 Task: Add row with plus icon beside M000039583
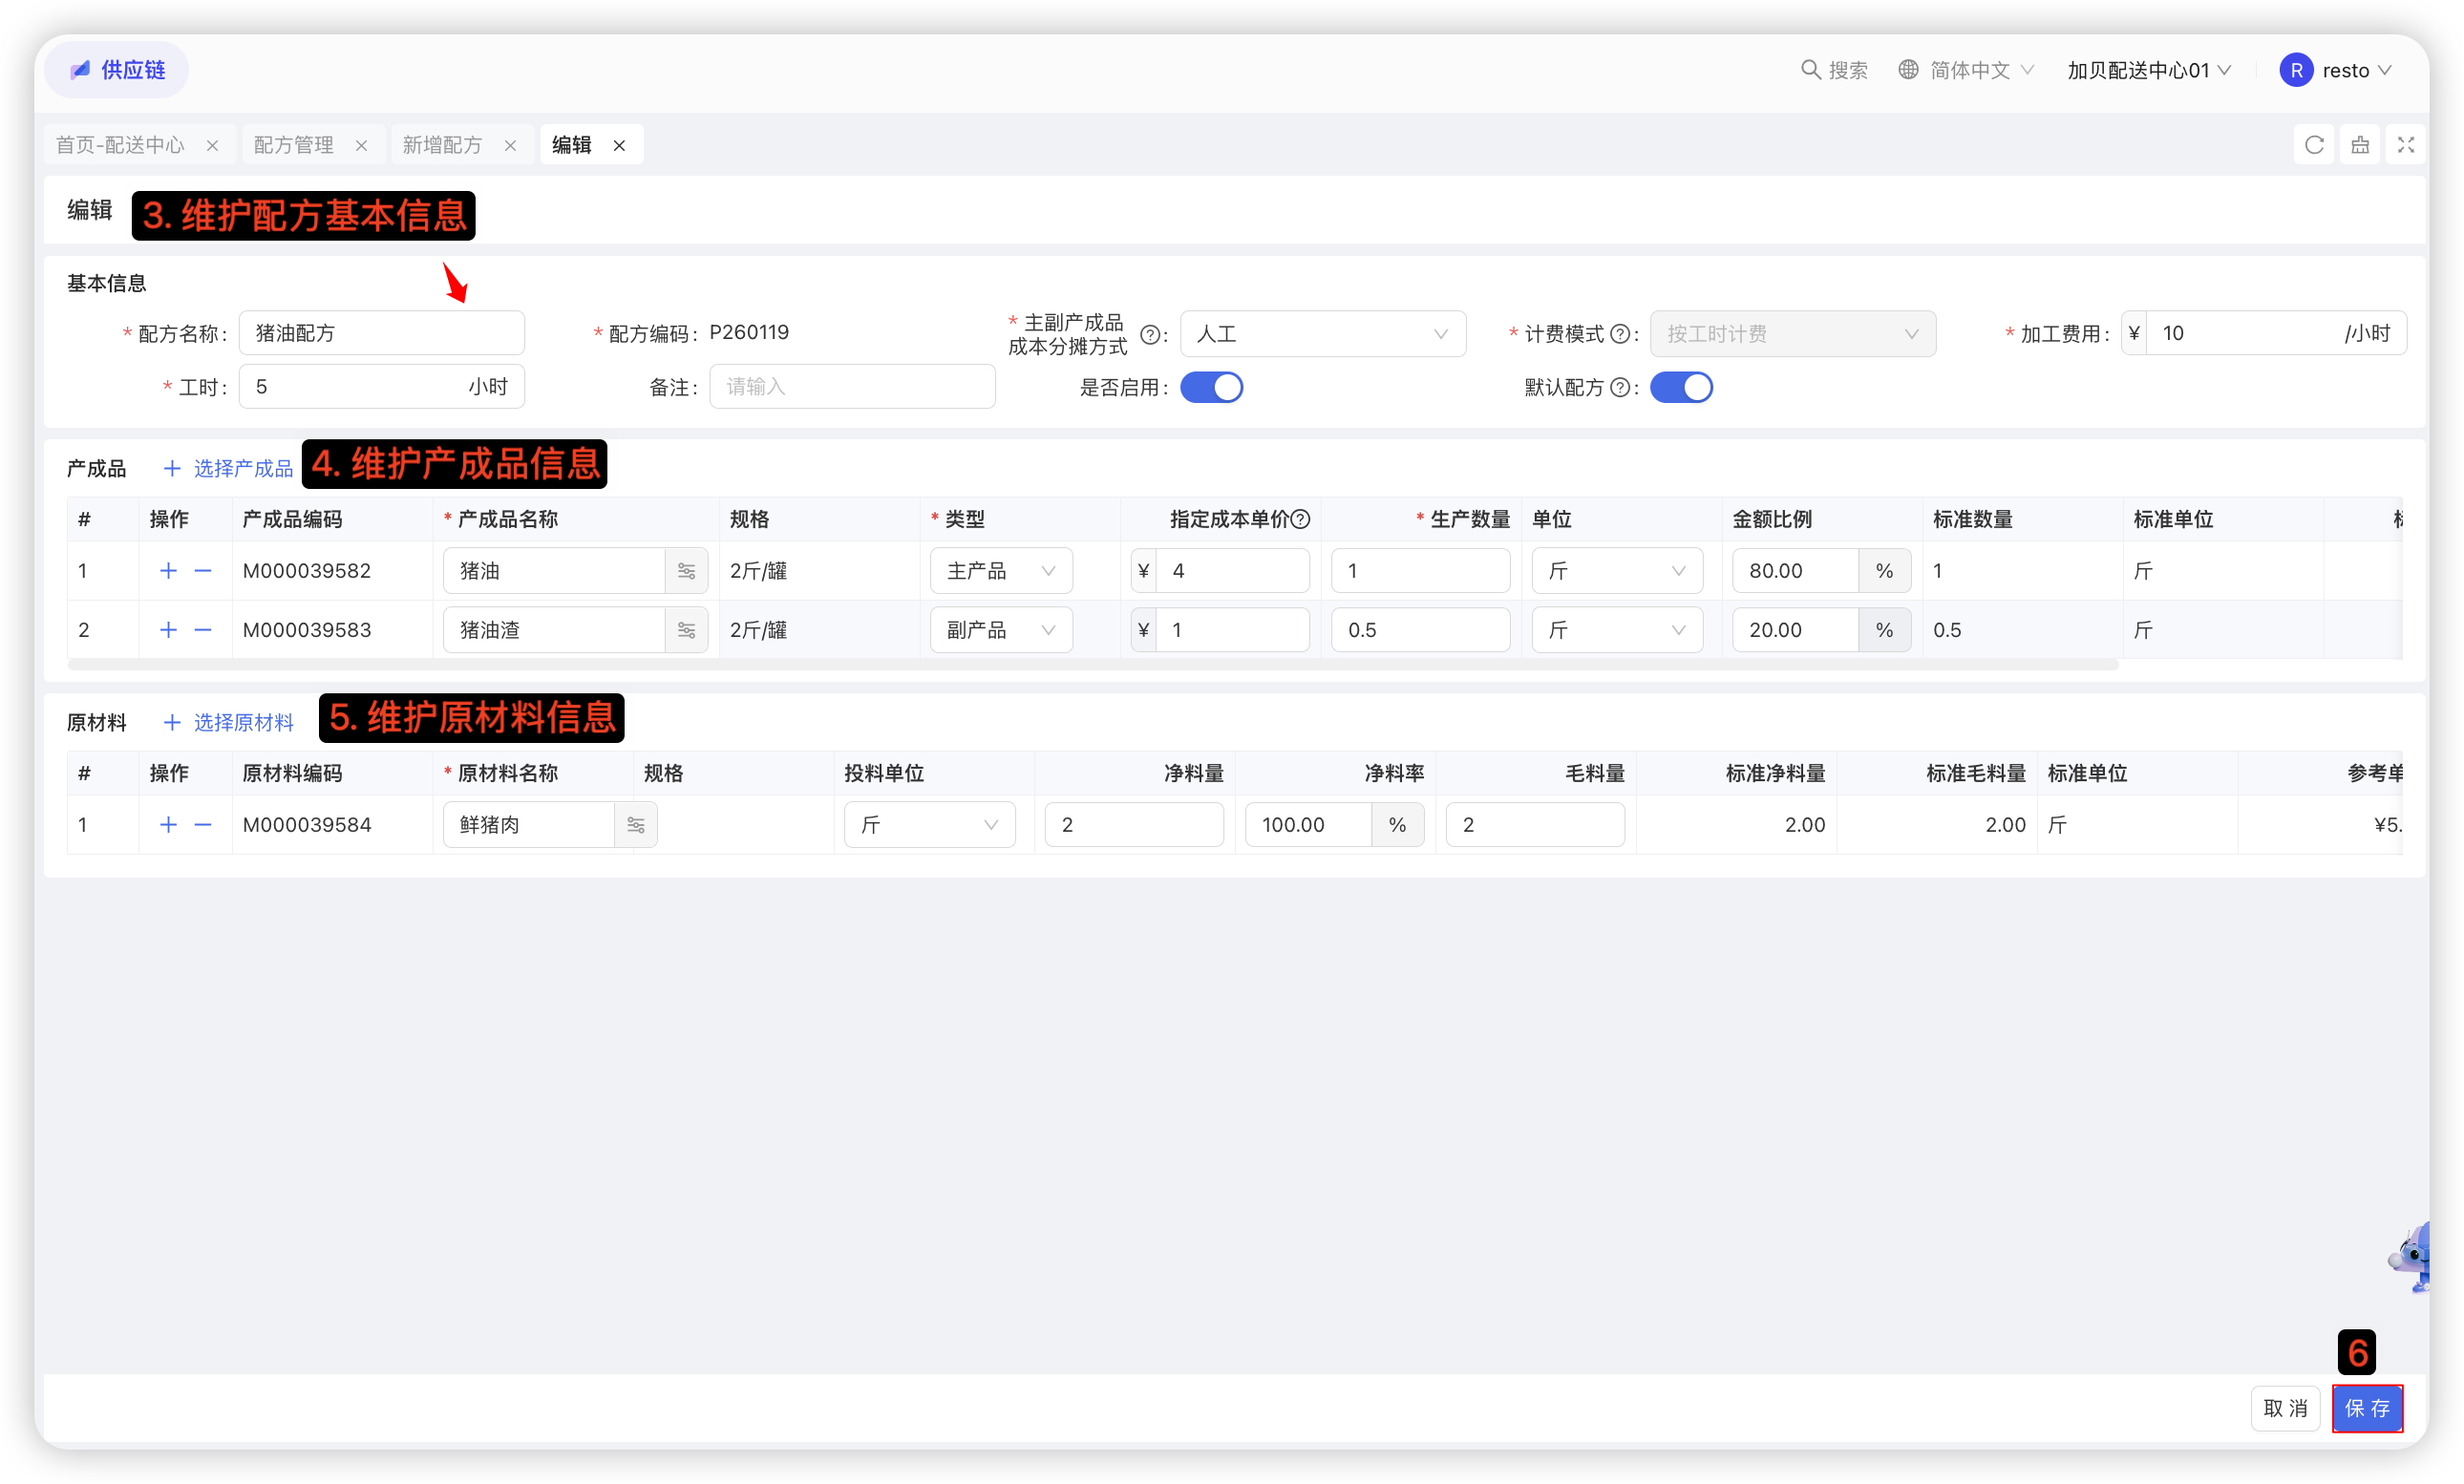[x=168, y=630]
